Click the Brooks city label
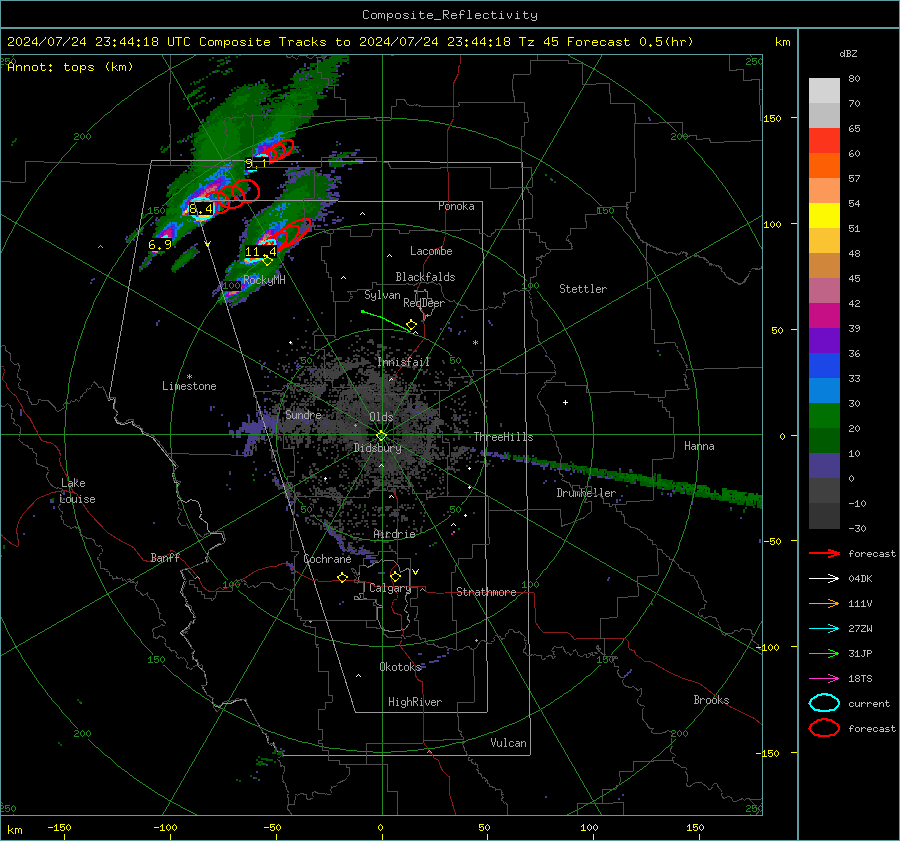 711,700
